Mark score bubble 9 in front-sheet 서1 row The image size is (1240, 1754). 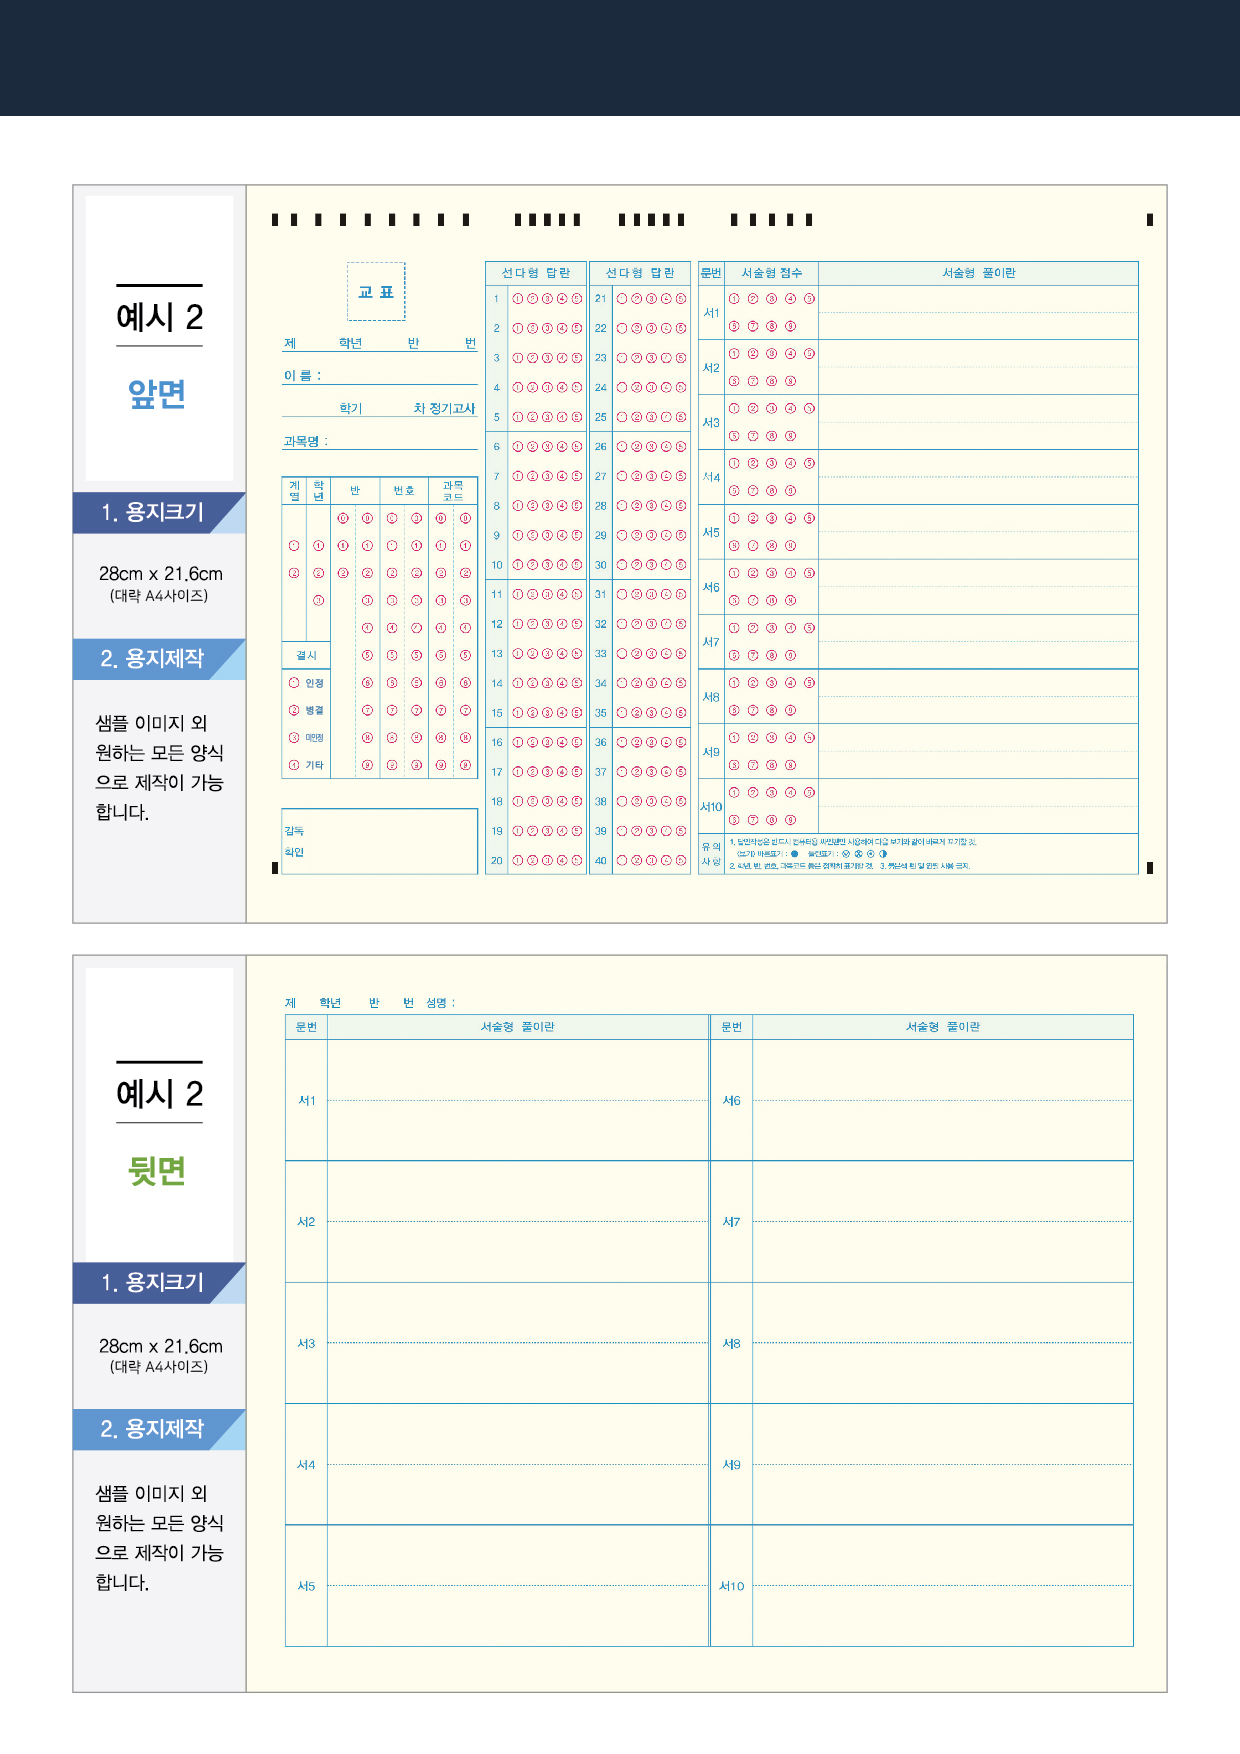pos(790,326)
